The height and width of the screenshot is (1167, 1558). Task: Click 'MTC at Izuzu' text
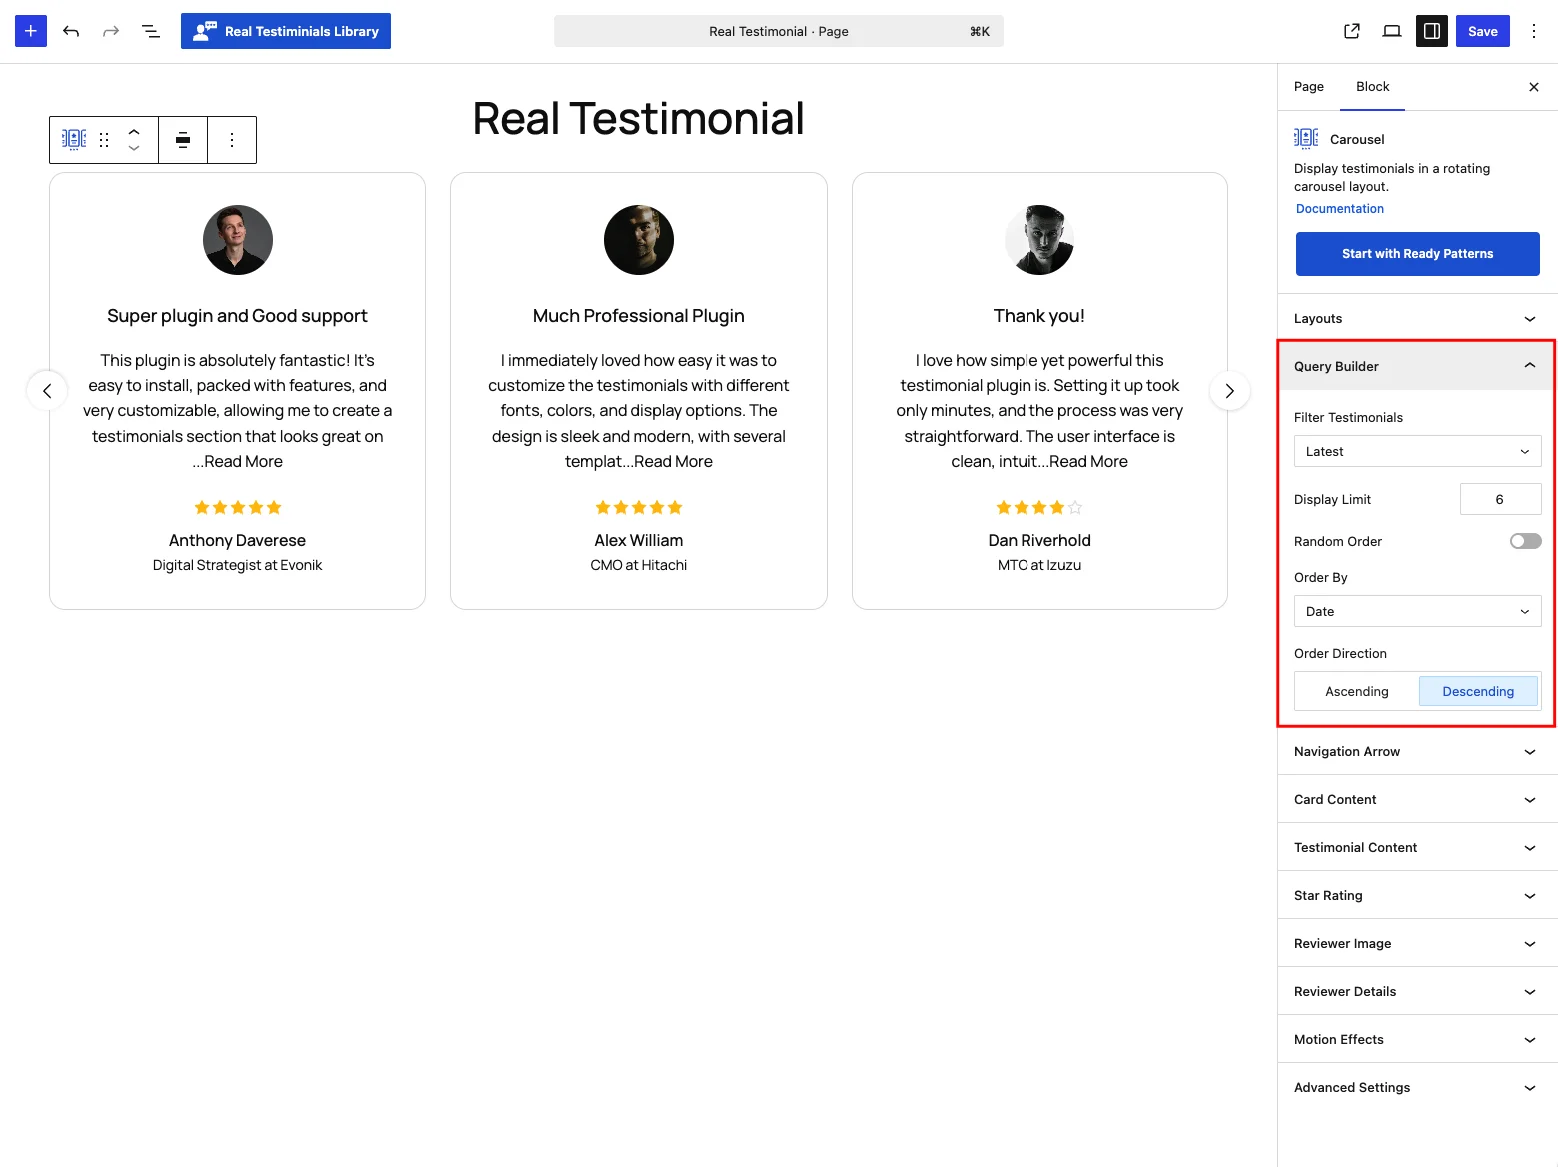pos(1040,565)
